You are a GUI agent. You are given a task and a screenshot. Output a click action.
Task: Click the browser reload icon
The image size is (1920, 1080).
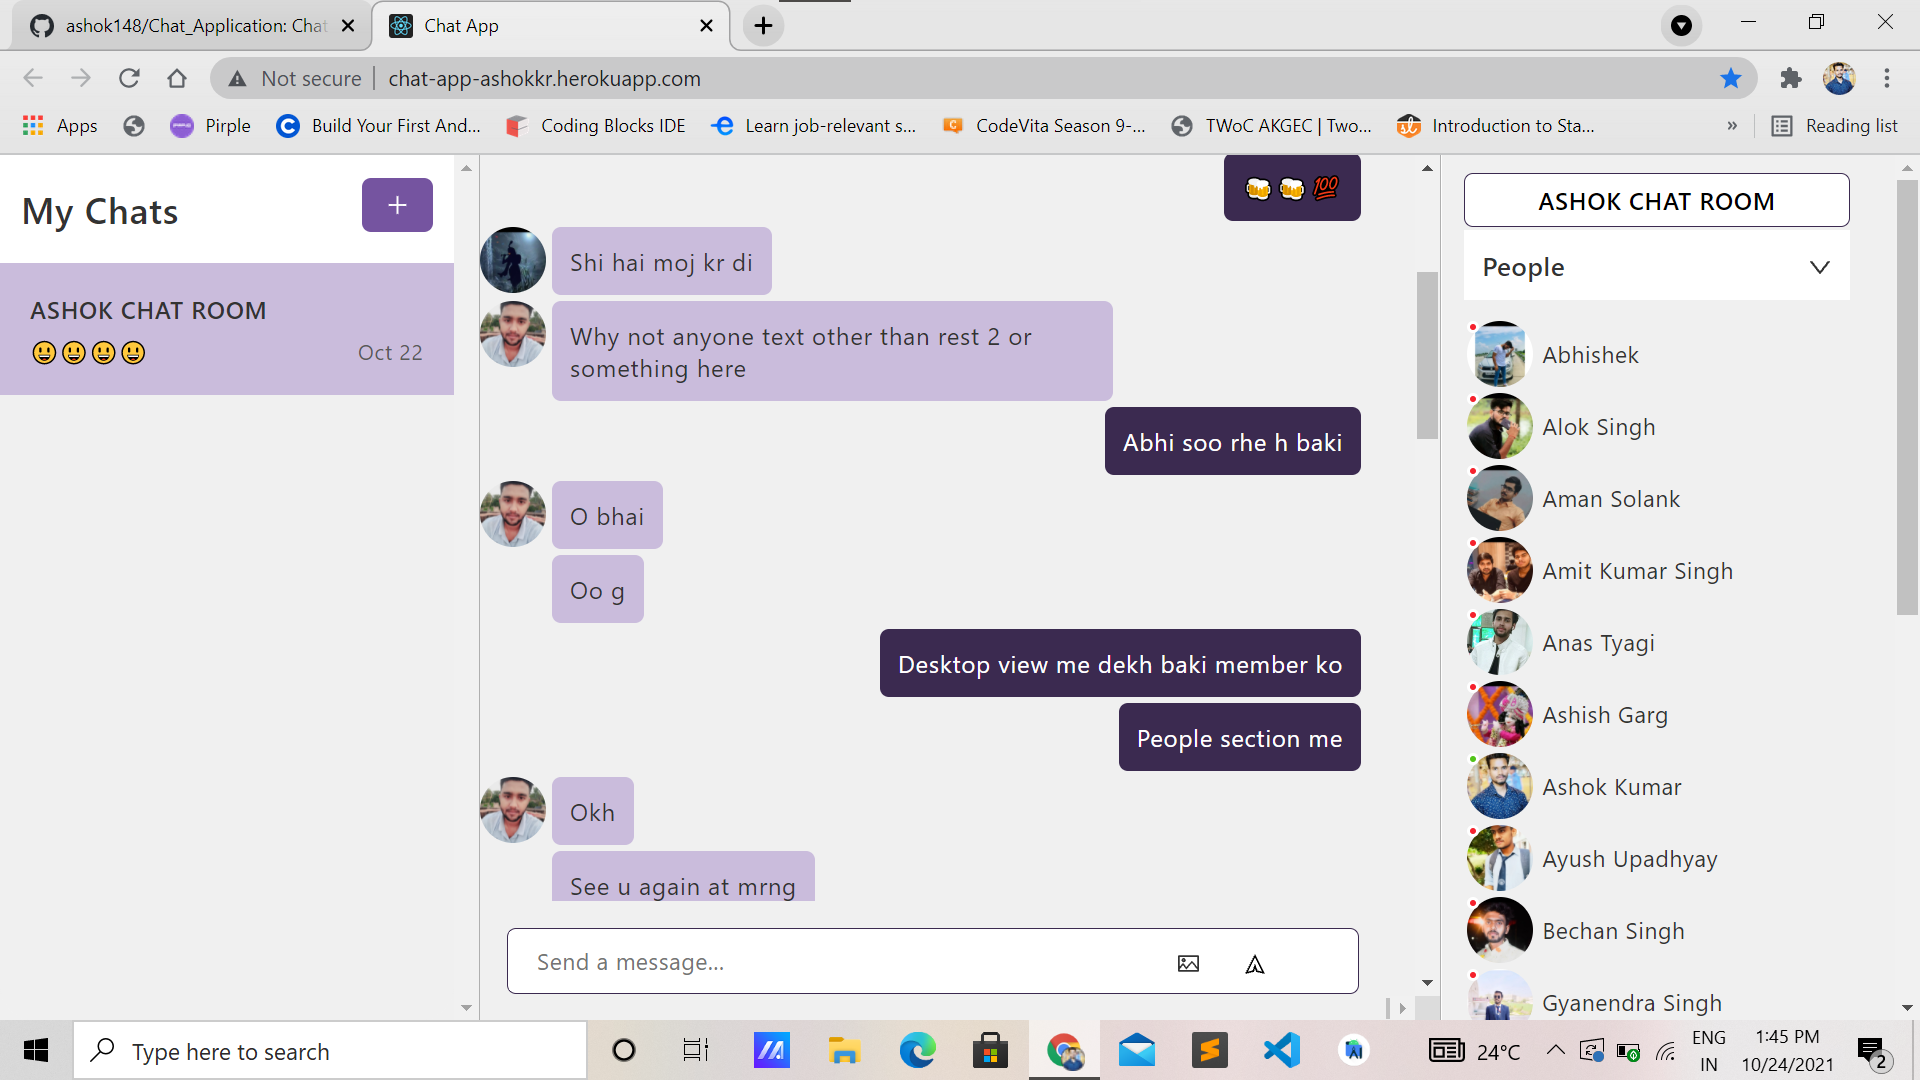pyautogui.click(x=129, y=78)
